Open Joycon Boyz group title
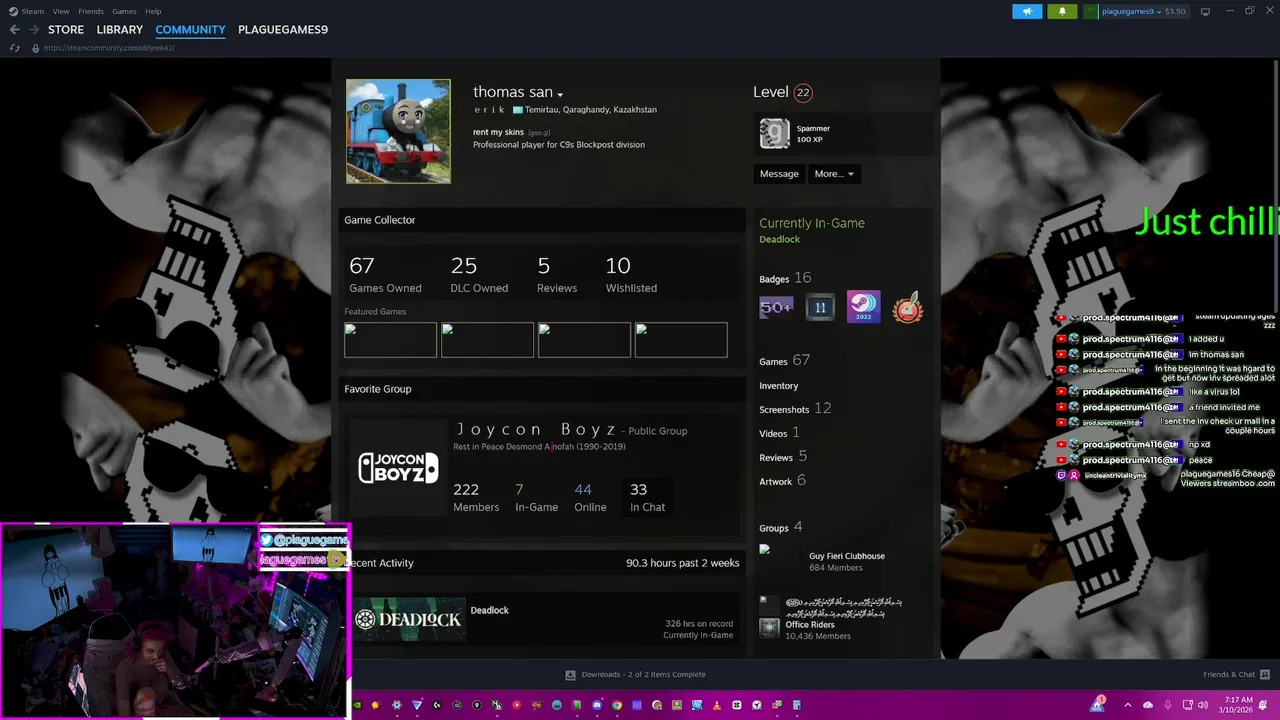 pos(536,430)
